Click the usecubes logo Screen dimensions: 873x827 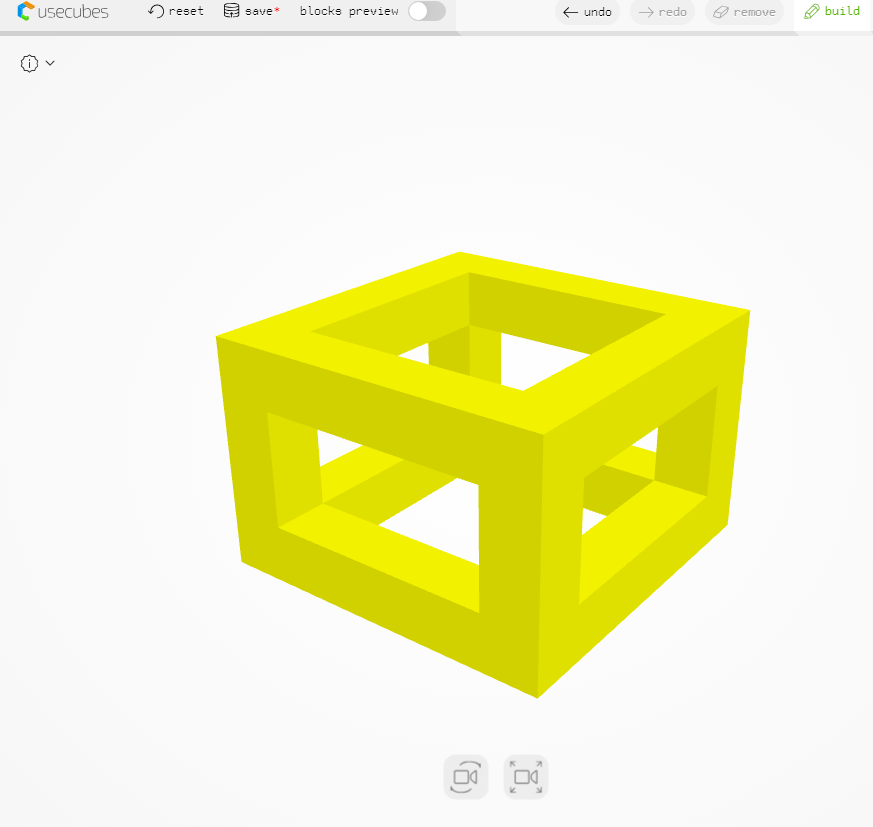(x=63, y=12)
